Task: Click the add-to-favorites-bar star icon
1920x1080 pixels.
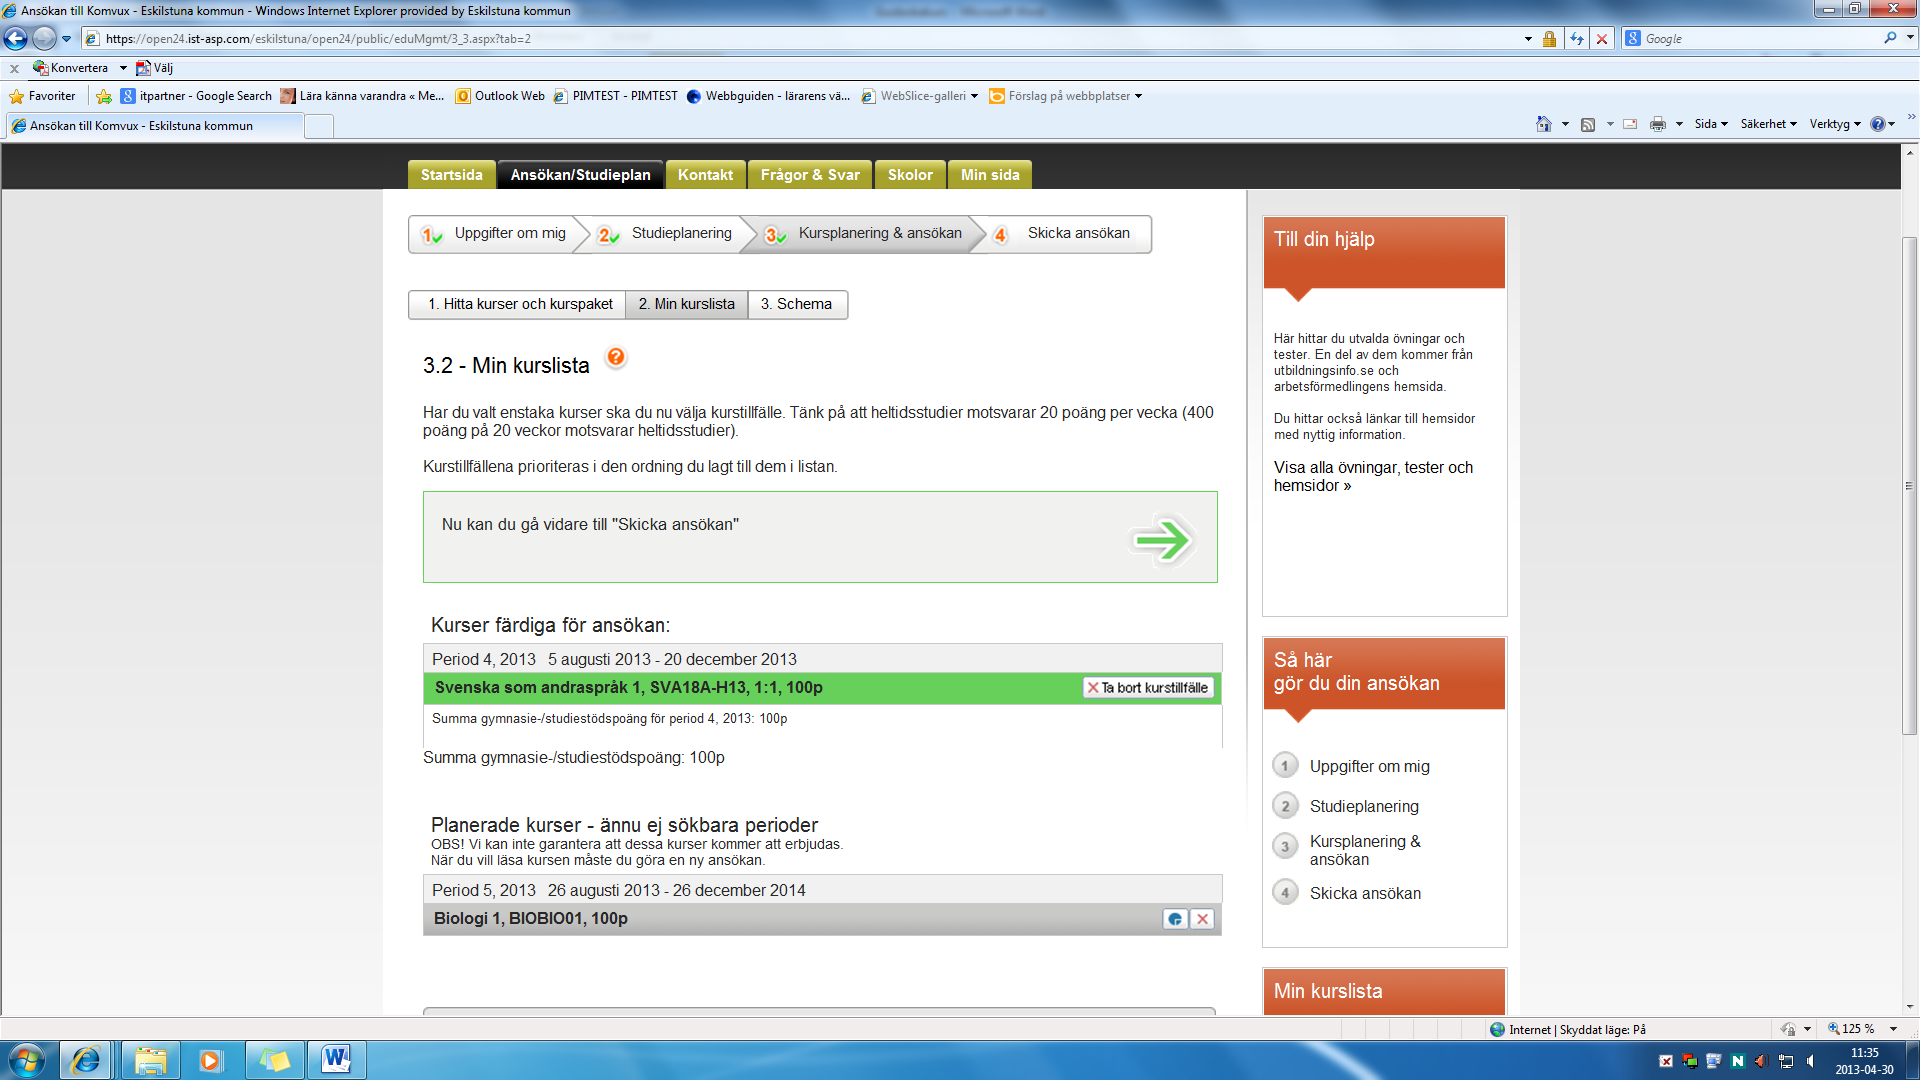Action: point(104,96)
